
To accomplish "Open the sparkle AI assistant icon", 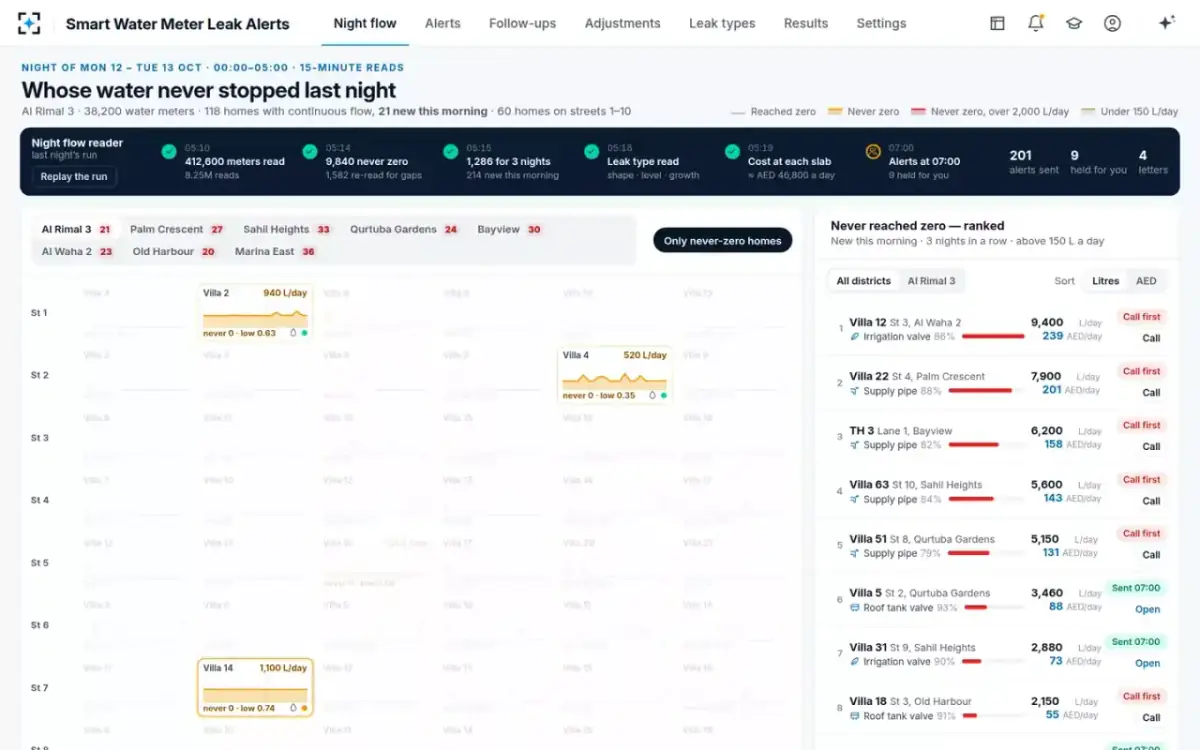I will click(x=1166, y=23).
